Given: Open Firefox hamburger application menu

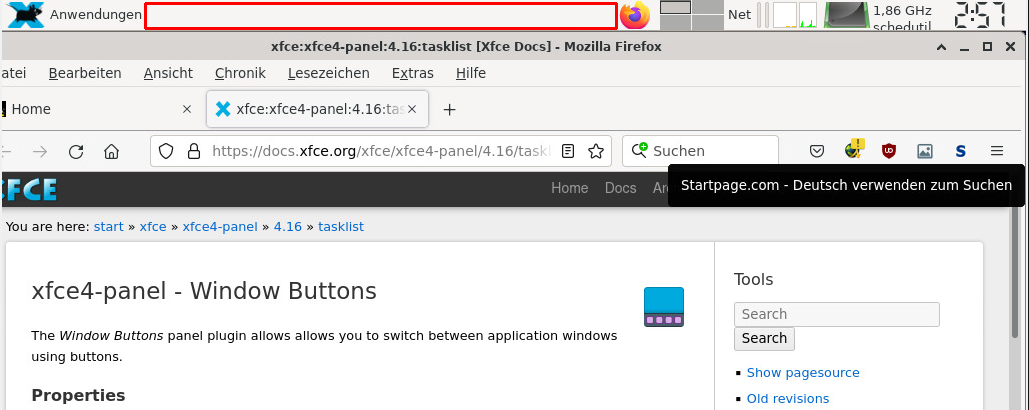Looking at the screenshot, I should [997, 151].
